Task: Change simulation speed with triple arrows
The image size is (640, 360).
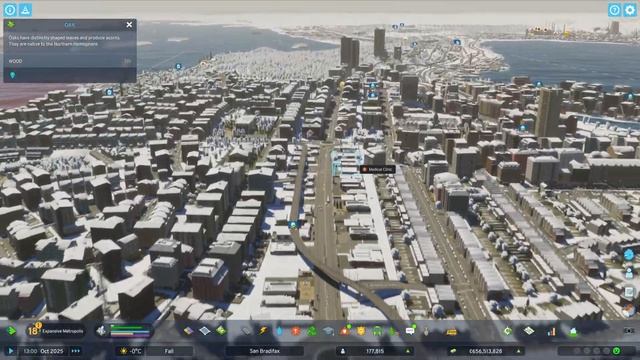Action: (x=76, y=351)
